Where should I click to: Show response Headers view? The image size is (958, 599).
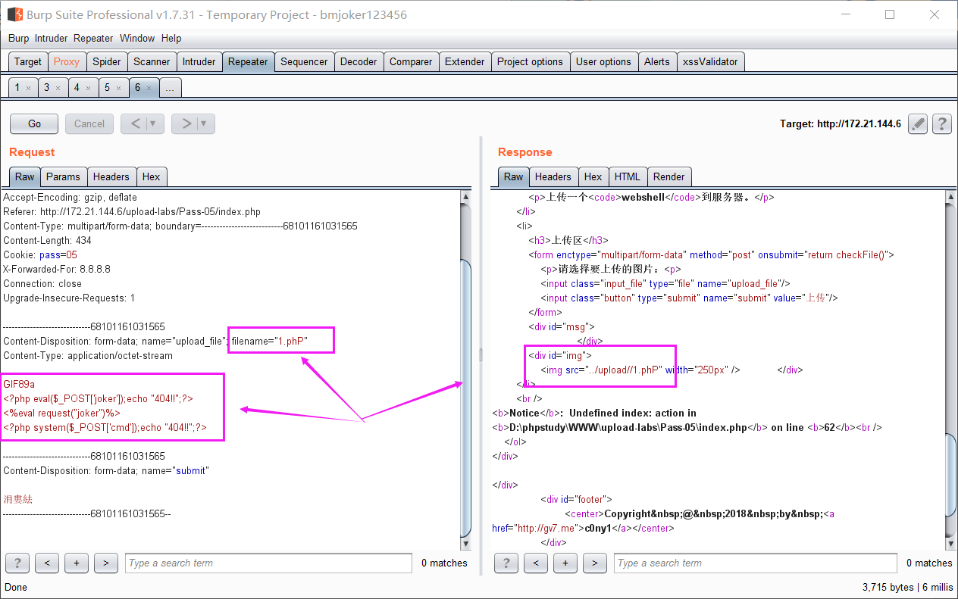click(x=553, y=177)
